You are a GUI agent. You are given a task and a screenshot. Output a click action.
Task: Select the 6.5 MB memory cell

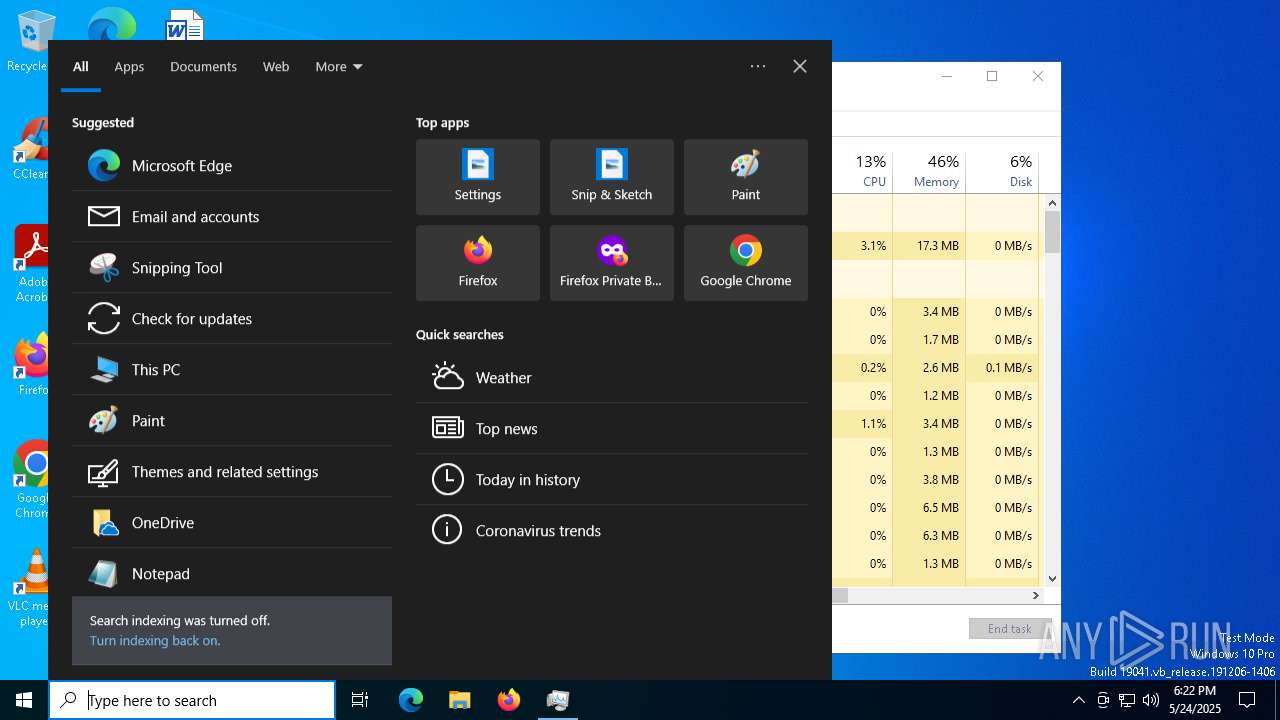coord(929,508)
